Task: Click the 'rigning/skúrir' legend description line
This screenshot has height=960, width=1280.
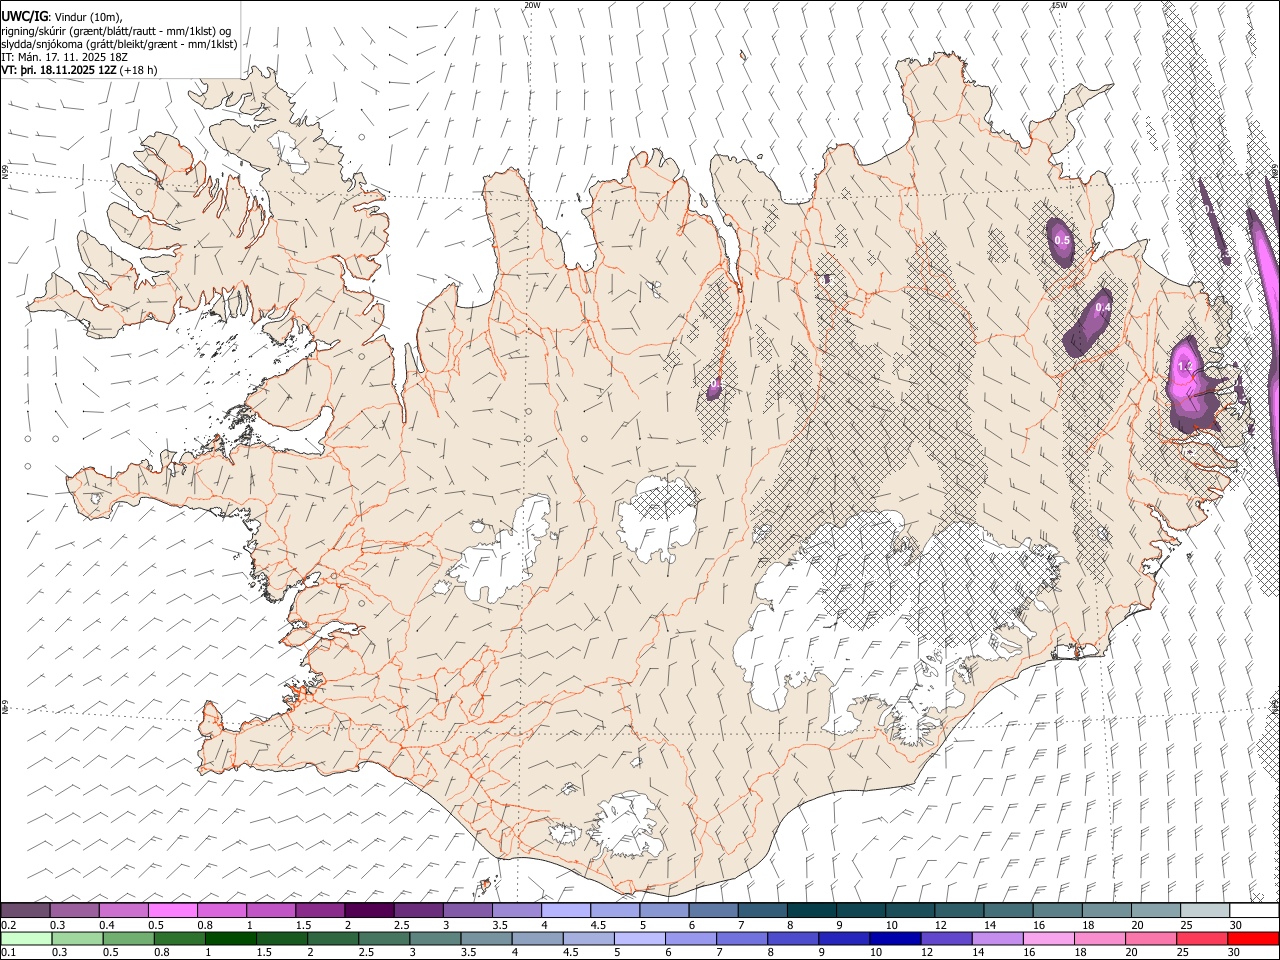Action: tap(116, 31)
